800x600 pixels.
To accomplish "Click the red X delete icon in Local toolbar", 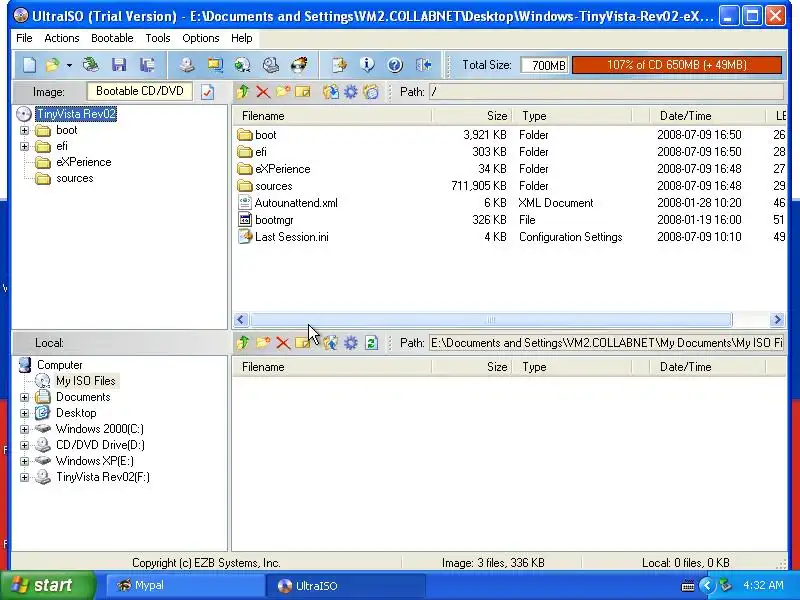I will click(x=283, y=343).
